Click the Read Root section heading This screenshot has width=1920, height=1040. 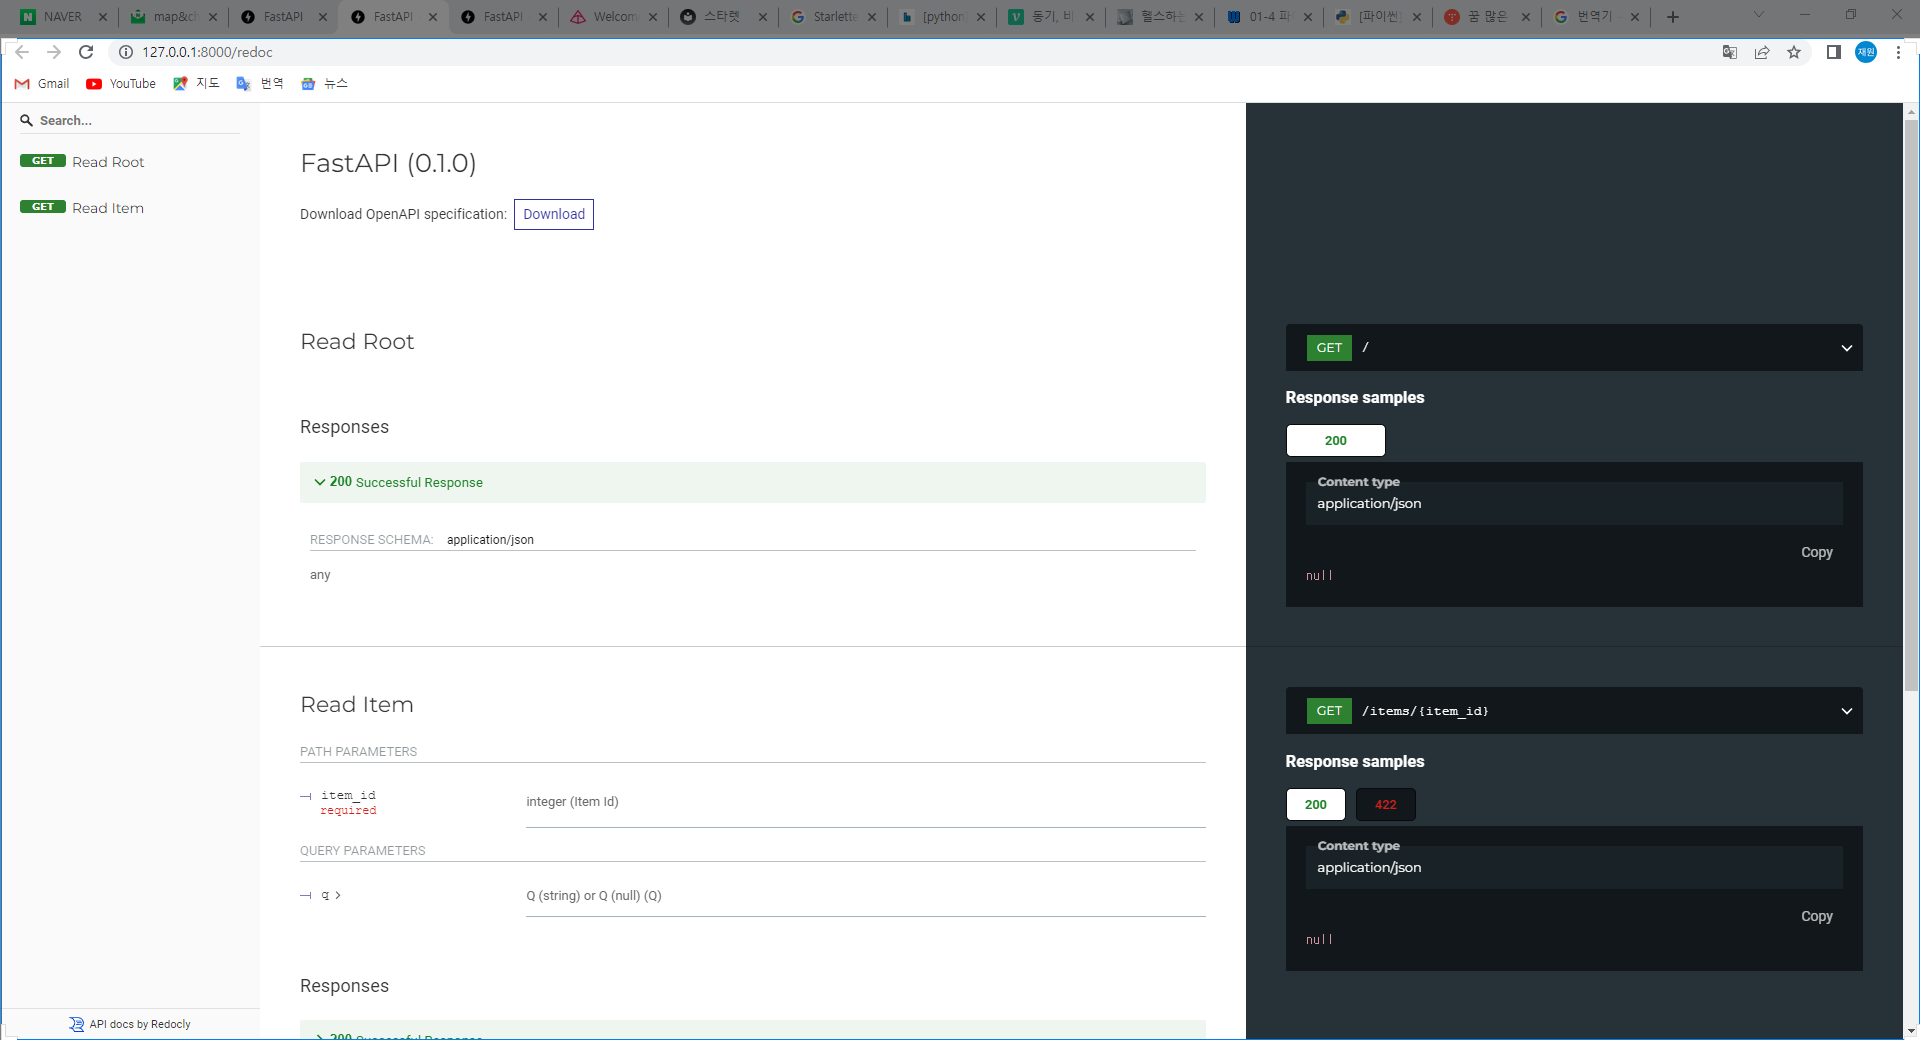357,342
